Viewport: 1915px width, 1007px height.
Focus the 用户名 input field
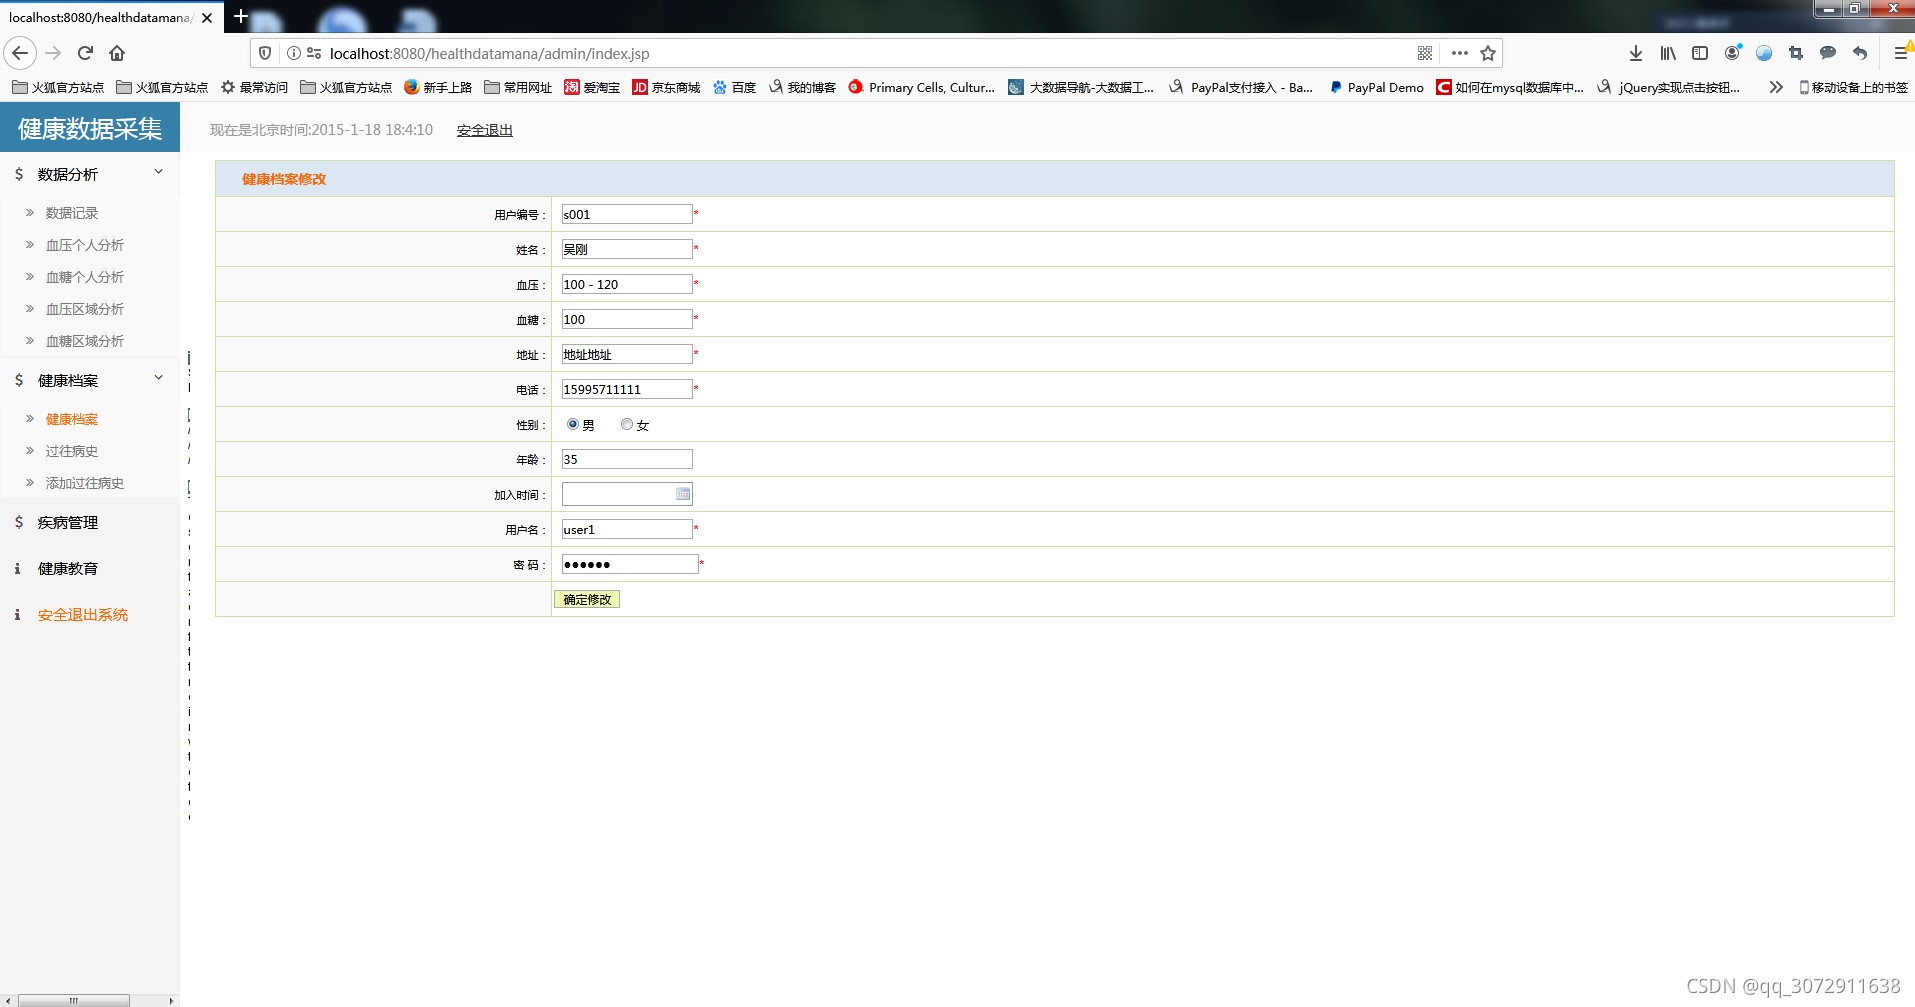tap(627, 529)
